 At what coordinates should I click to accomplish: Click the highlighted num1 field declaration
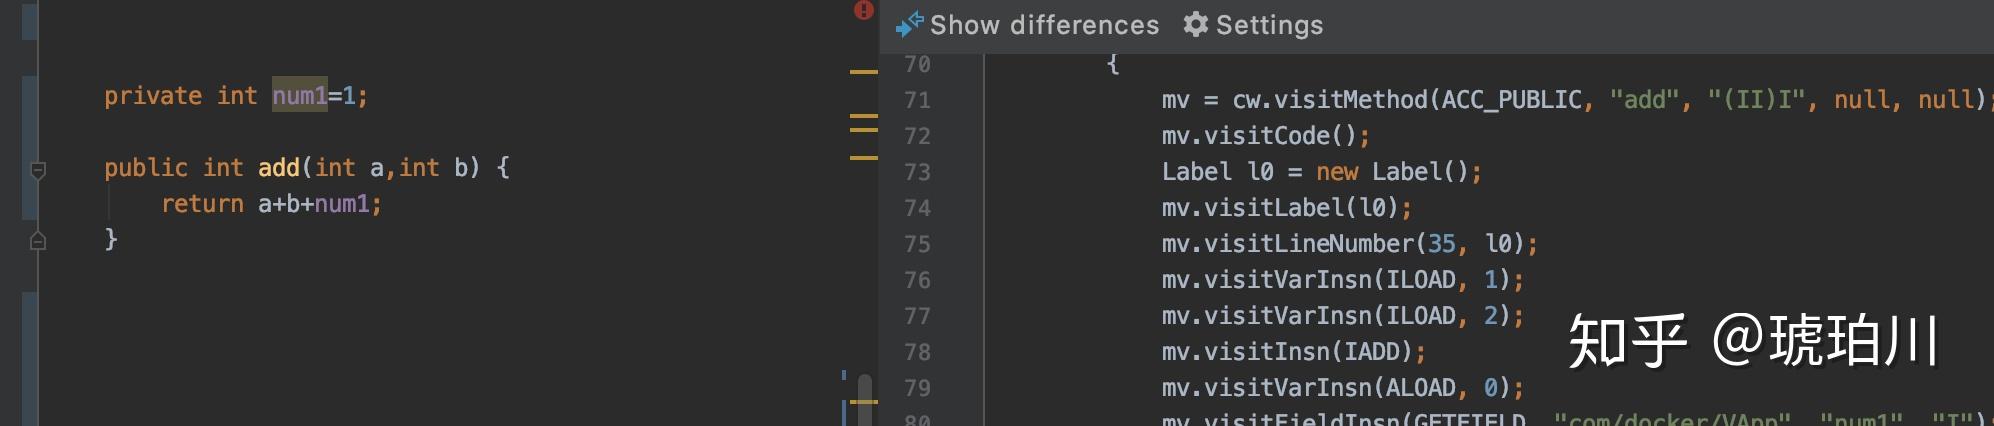299,96
